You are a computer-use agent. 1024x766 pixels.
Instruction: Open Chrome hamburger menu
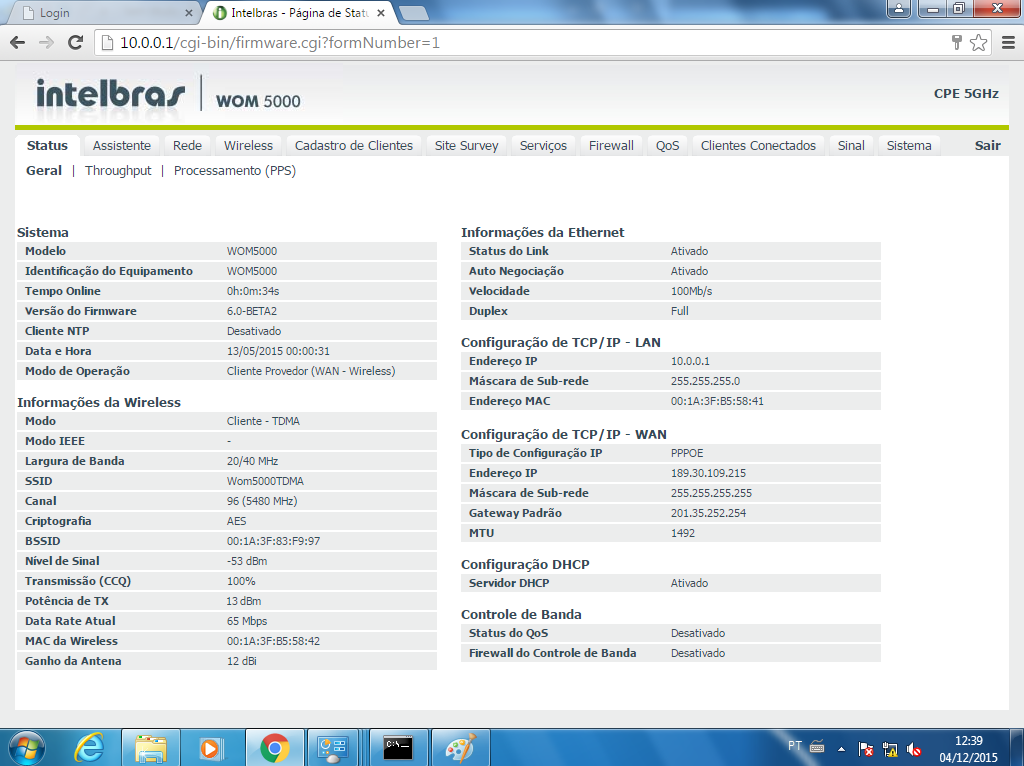click(x=1008, y=43)
